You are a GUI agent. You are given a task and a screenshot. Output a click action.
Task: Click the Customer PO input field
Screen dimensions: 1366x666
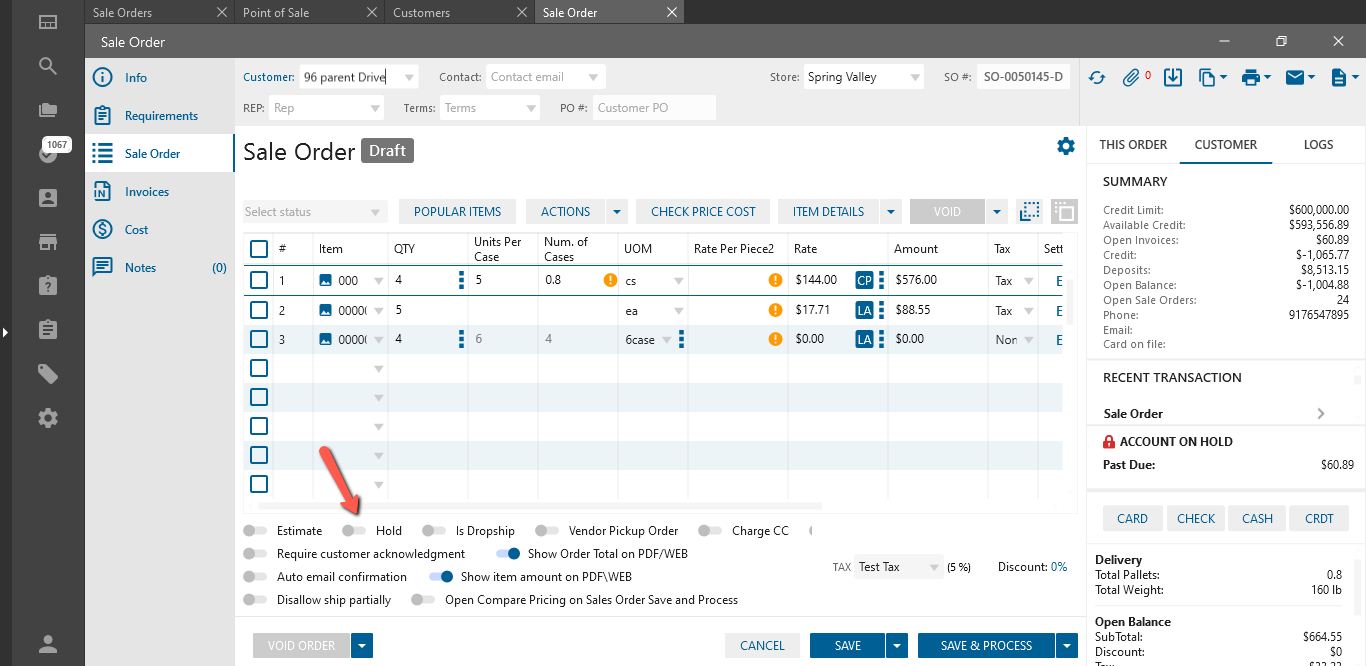click(655, 108)
